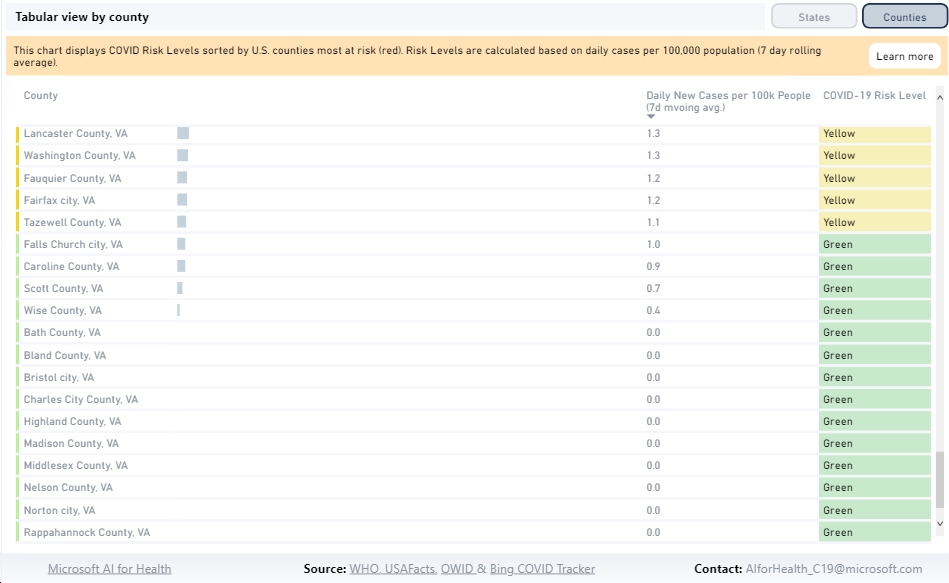This screenshot has height=583, width=949.
Task: Click the Green risk cell for Falls Church city
Action: coord(875,244)
